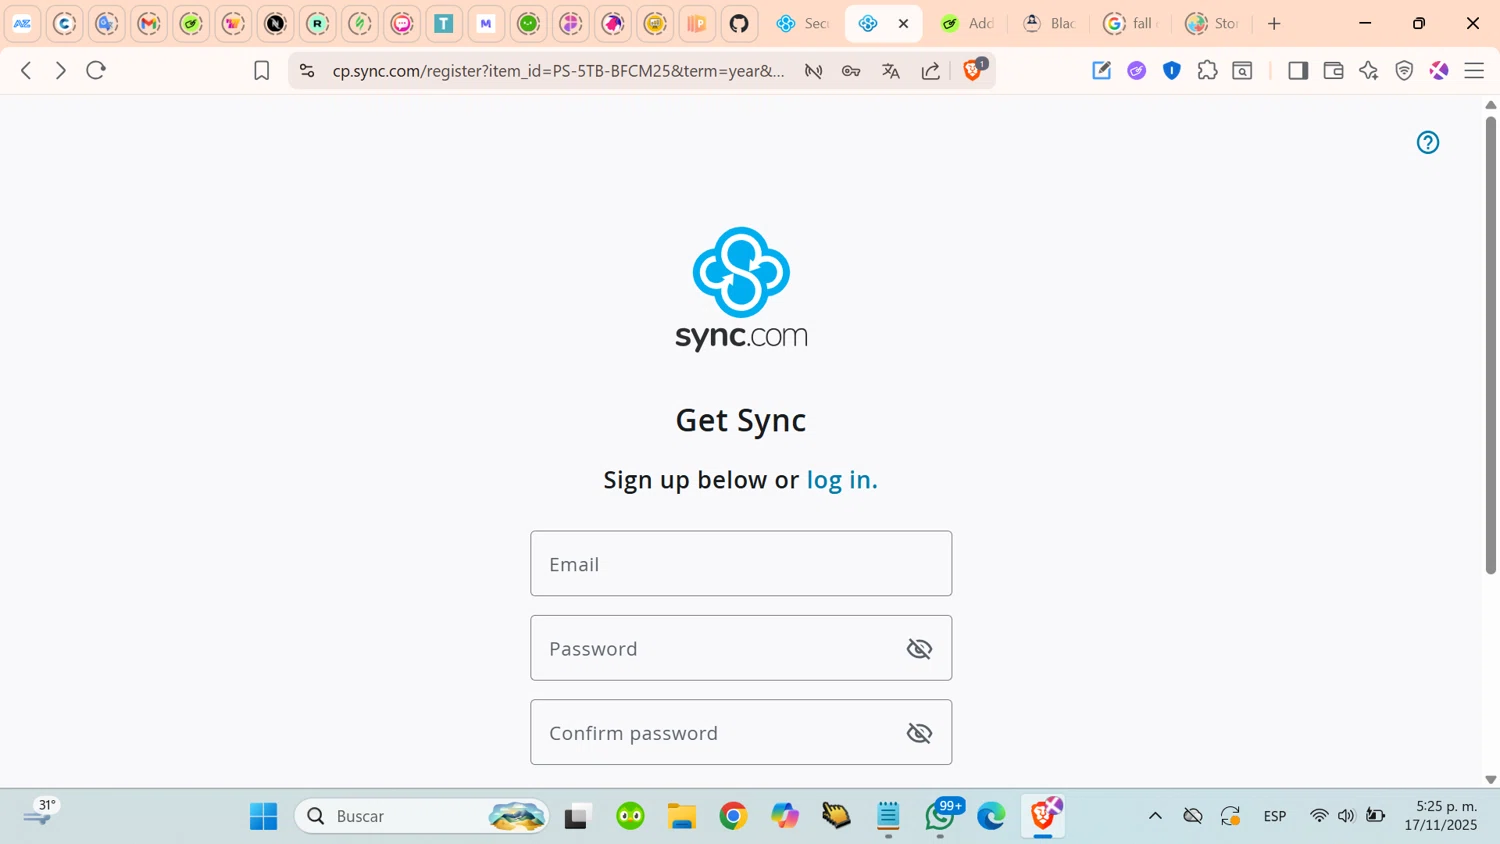Open the help question mark icon
1500x844 pixels.
(x=1428, y=142)
